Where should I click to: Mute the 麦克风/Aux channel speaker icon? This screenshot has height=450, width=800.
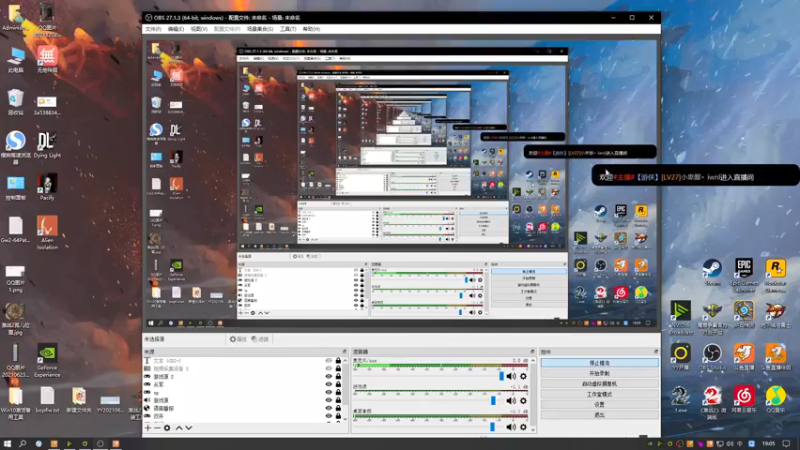511,376
